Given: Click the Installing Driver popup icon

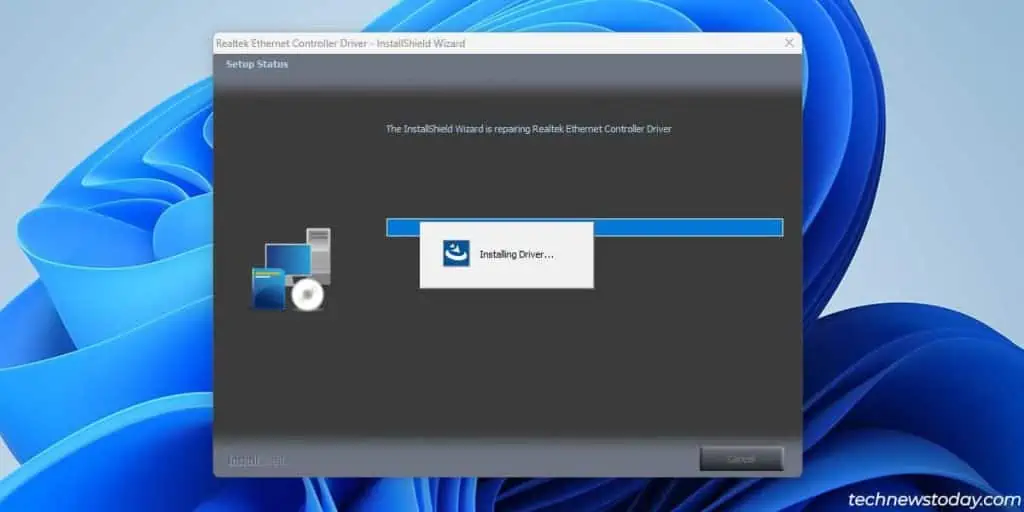Looking at the screenshot, I should [456, 253].
